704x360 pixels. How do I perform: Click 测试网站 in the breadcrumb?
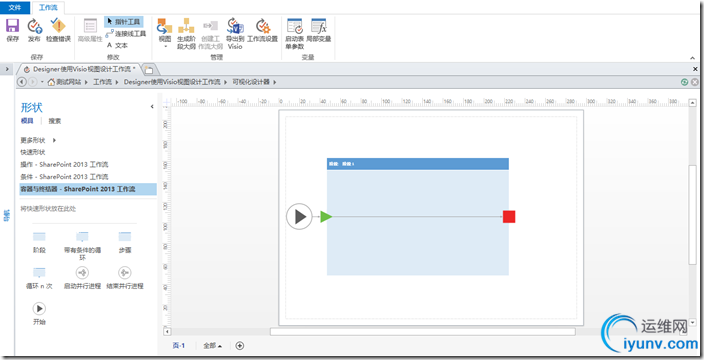tap(68, 82)
